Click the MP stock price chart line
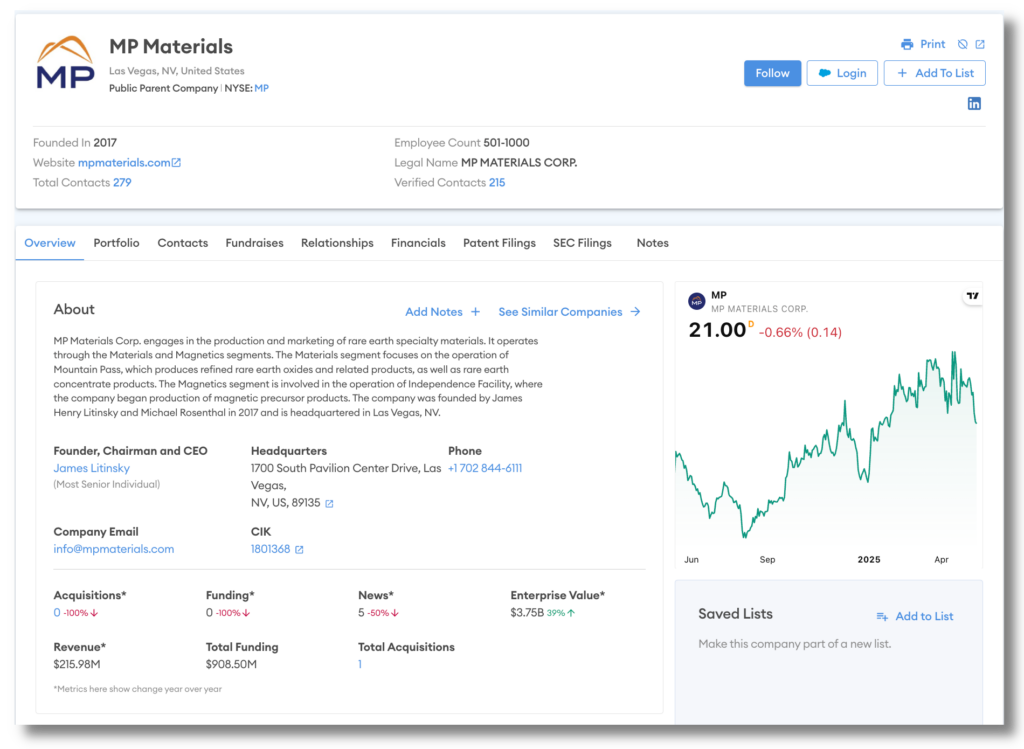The height and width of the screenshot is (749, 1024). click(x=825, y=444)
